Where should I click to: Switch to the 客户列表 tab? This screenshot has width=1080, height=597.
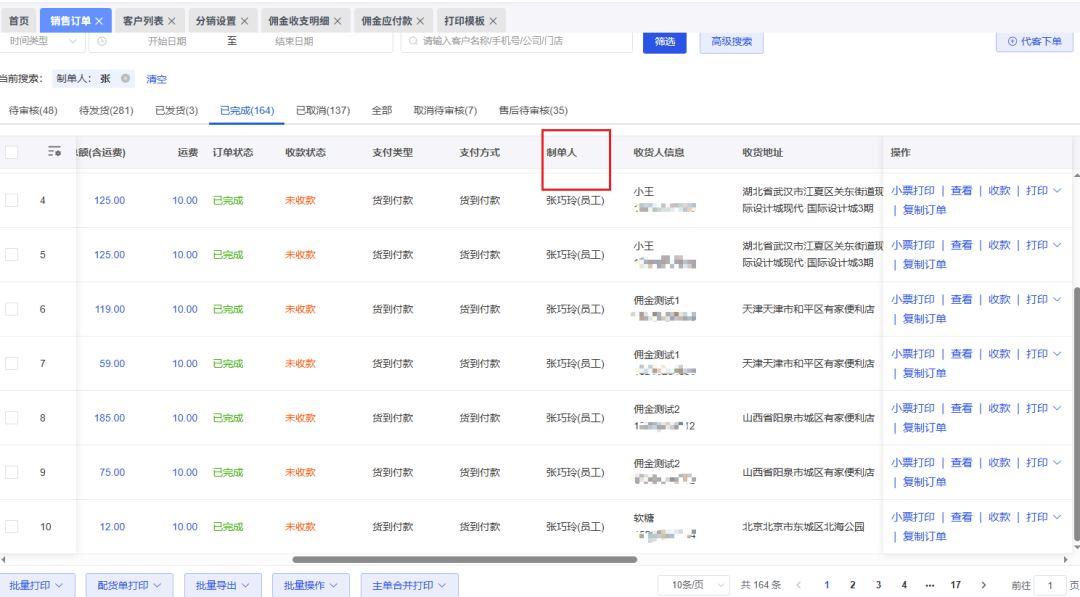click(143, 21)
